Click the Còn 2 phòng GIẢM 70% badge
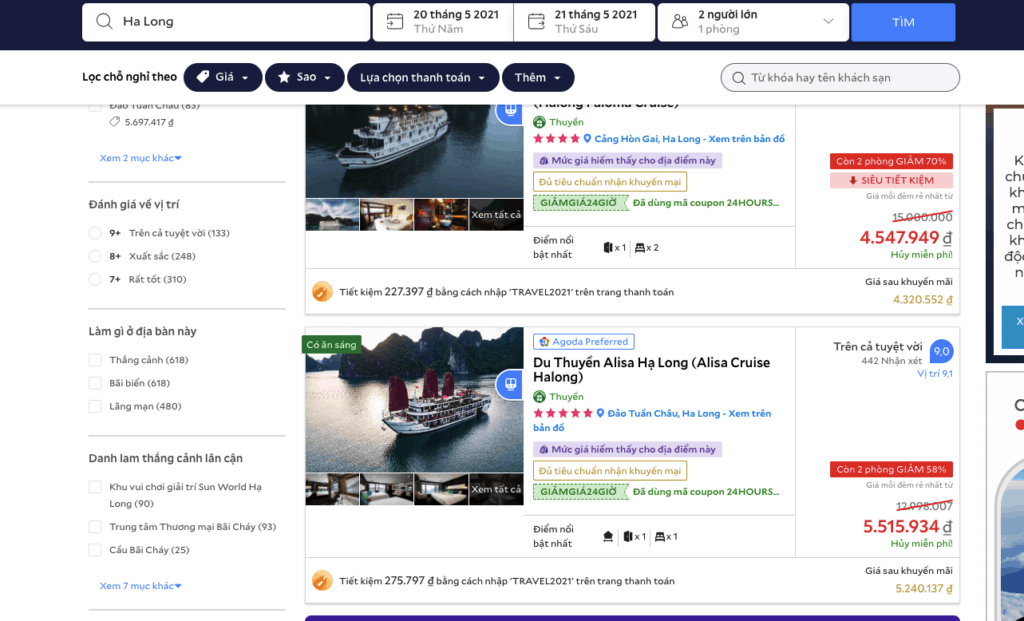Viewport: 1024px width, 621px height. 891,161
